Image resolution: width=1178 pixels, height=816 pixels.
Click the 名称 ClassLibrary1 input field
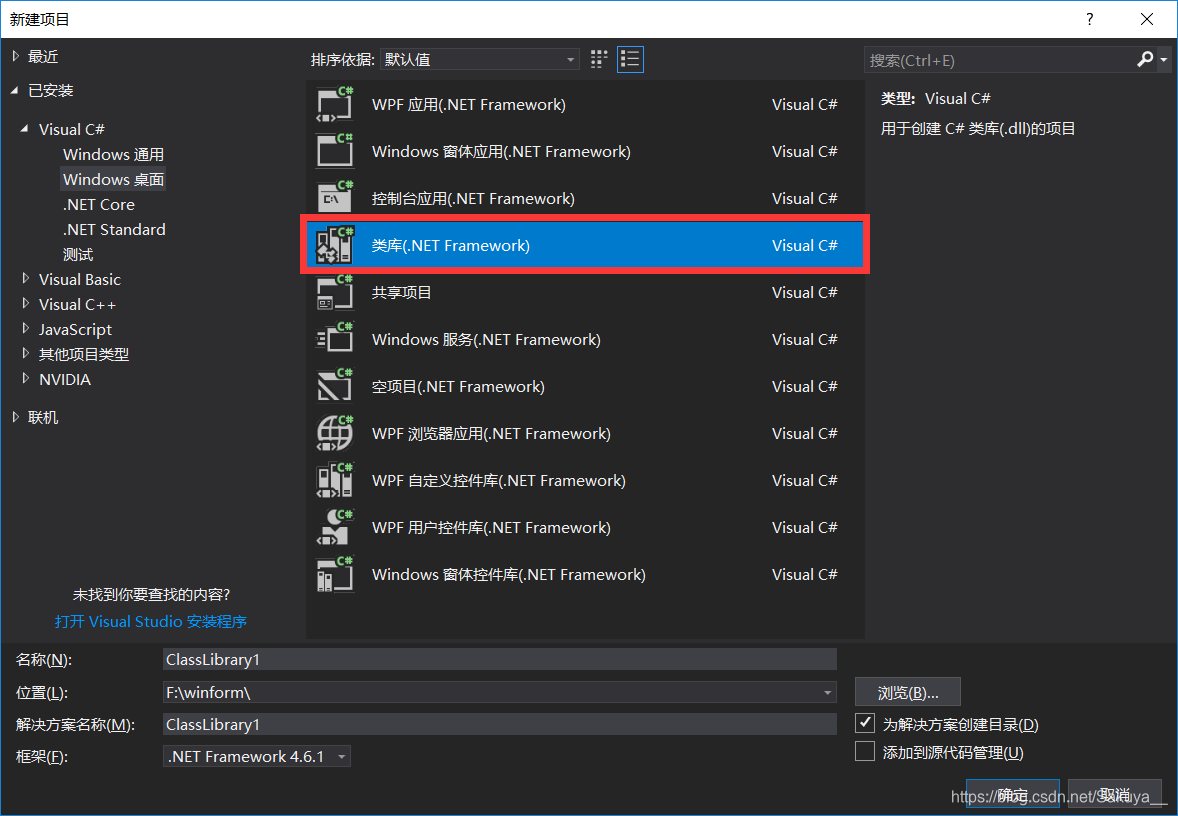pyautogui.click(x=500, y=659)
